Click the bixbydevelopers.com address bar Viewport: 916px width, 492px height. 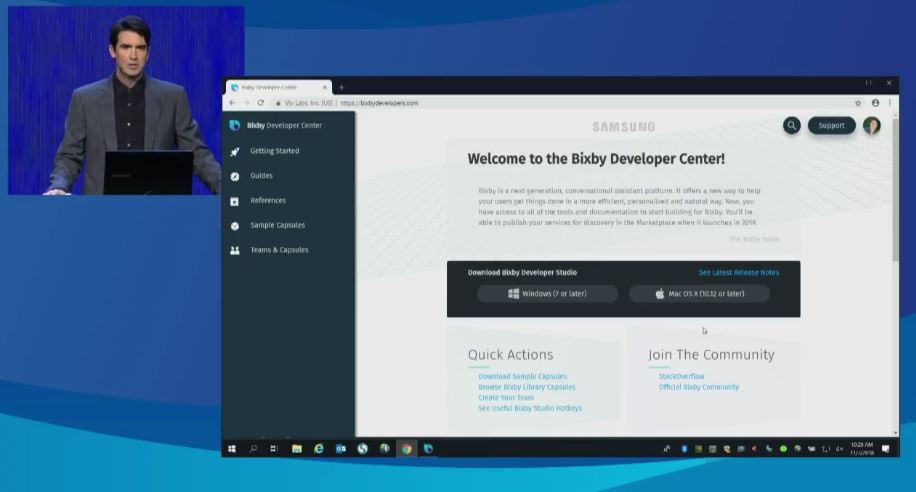pyautogui.click(x=561, y=103)
